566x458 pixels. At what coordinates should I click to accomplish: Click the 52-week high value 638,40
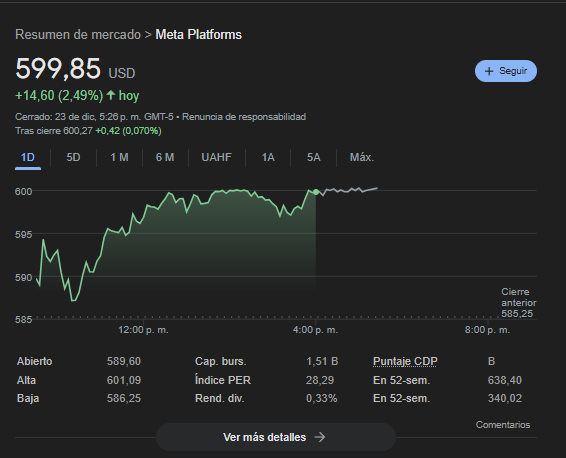click(505, 380)
